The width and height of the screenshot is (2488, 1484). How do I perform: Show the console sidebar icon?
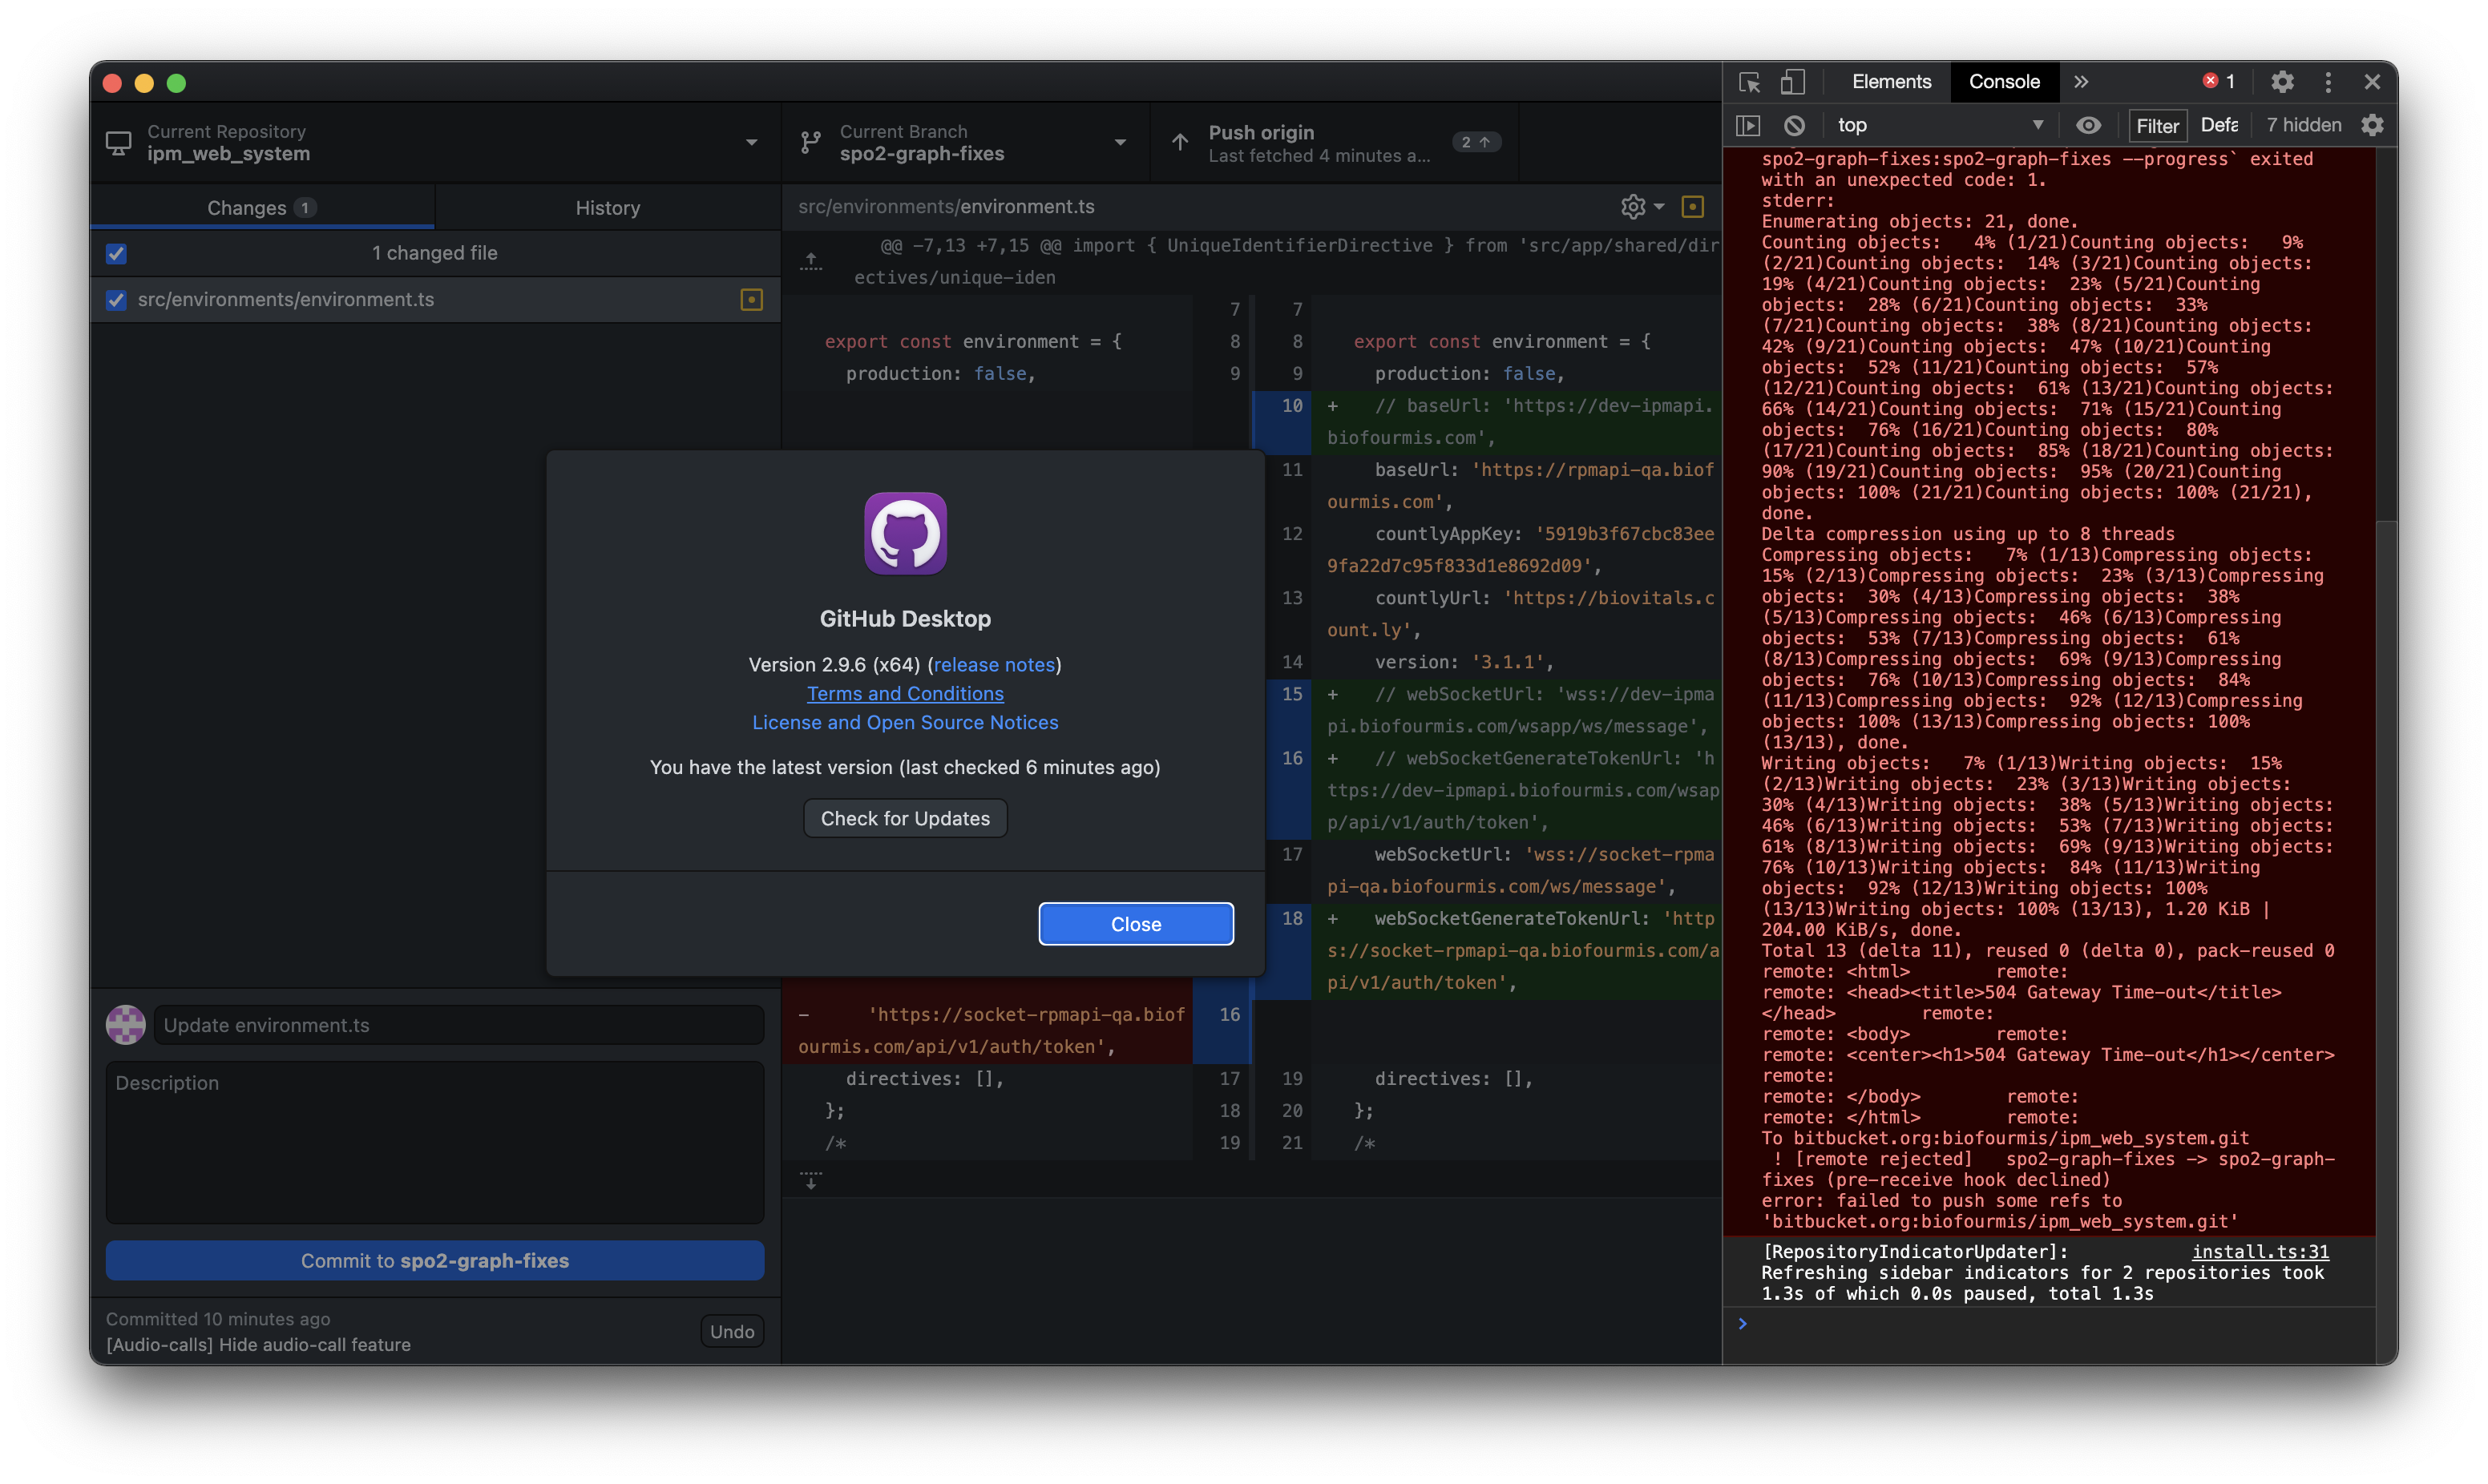pos(1748,125)
